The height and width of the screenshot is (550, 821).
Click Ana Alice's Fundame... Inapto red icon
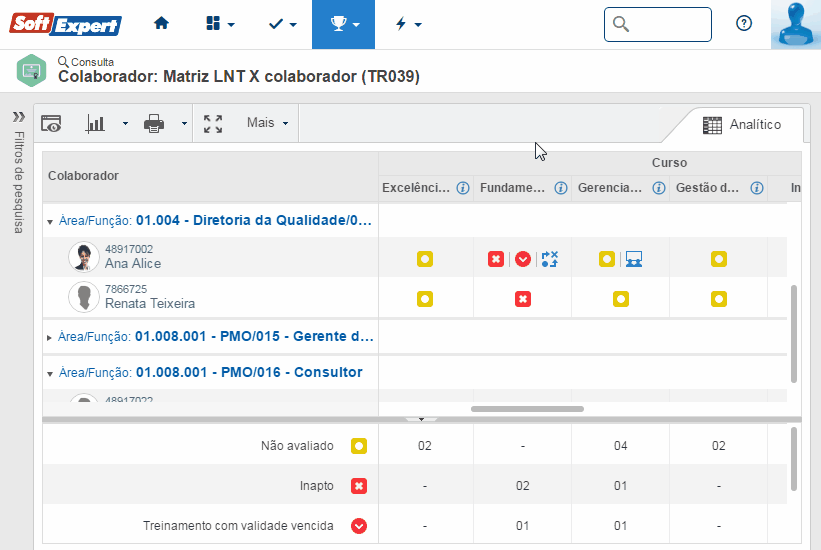(495, 259)
